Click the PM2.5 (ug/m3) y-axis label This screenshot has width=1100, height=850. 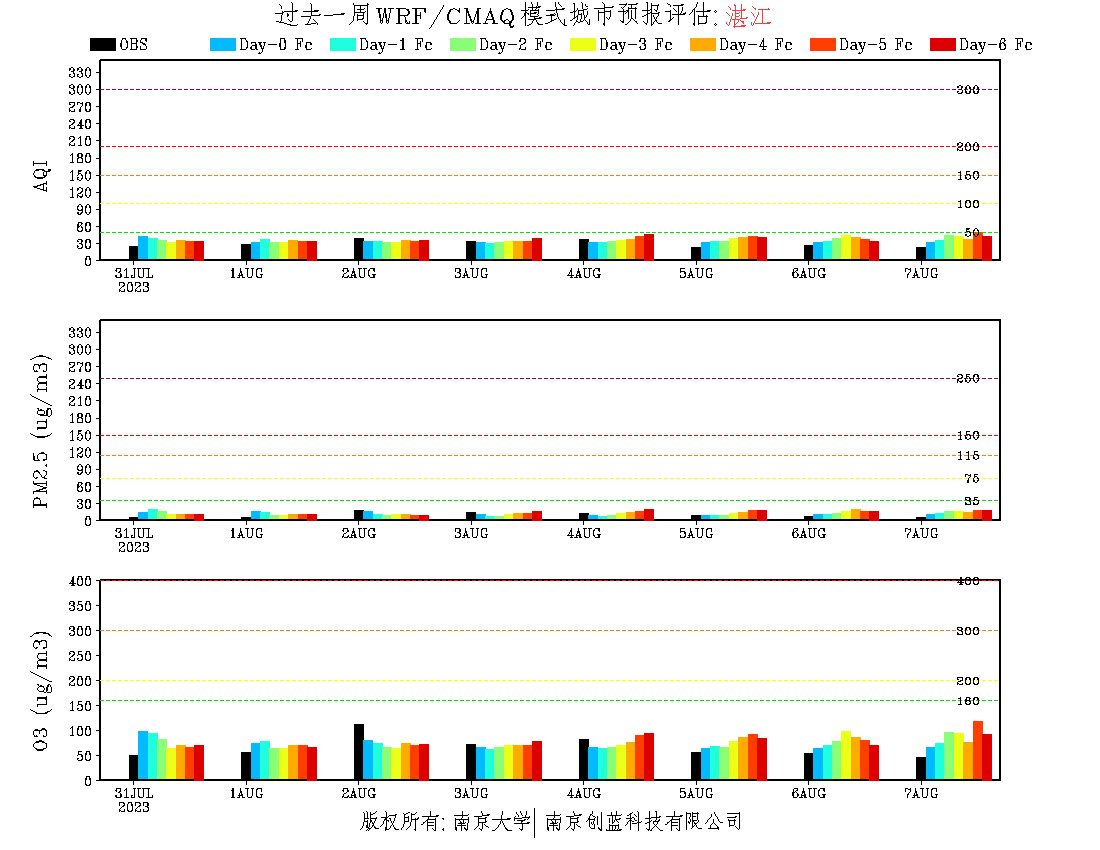point(41,431)
